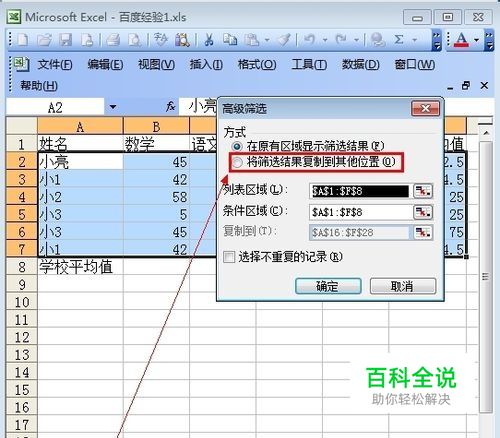Tick the 选择不重复的记录 checkbox
500x438 pixels.
[x=229, y=257]
